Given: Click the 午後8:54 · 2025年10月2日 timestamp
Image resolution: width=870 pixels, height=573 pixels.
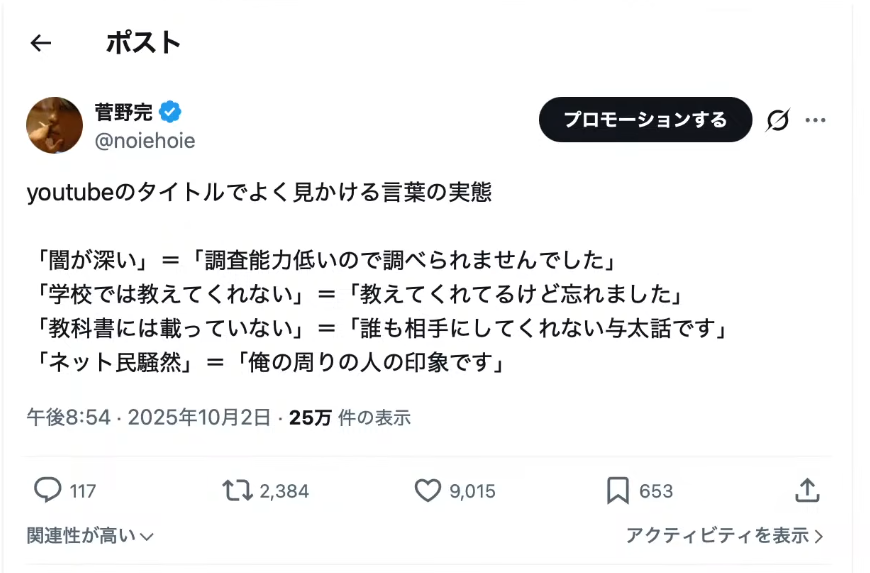Looking at the screenshot, I should click(149, 418).
